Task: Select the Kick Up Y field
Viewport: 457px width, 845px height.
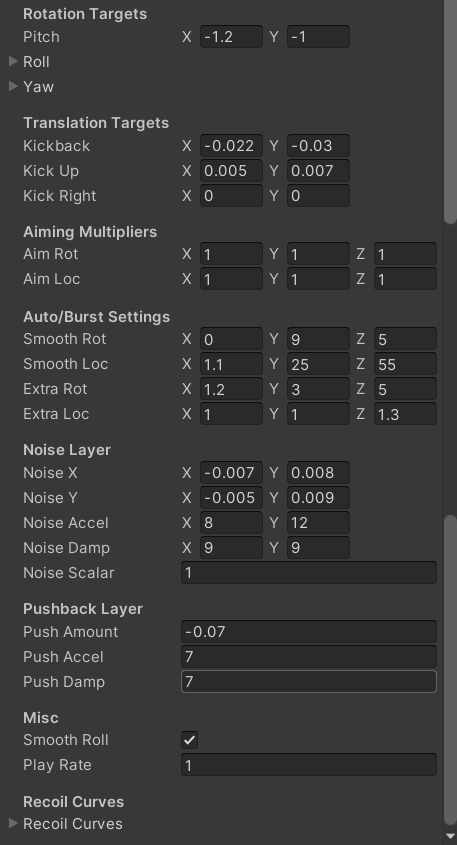Action: [318, 171]
